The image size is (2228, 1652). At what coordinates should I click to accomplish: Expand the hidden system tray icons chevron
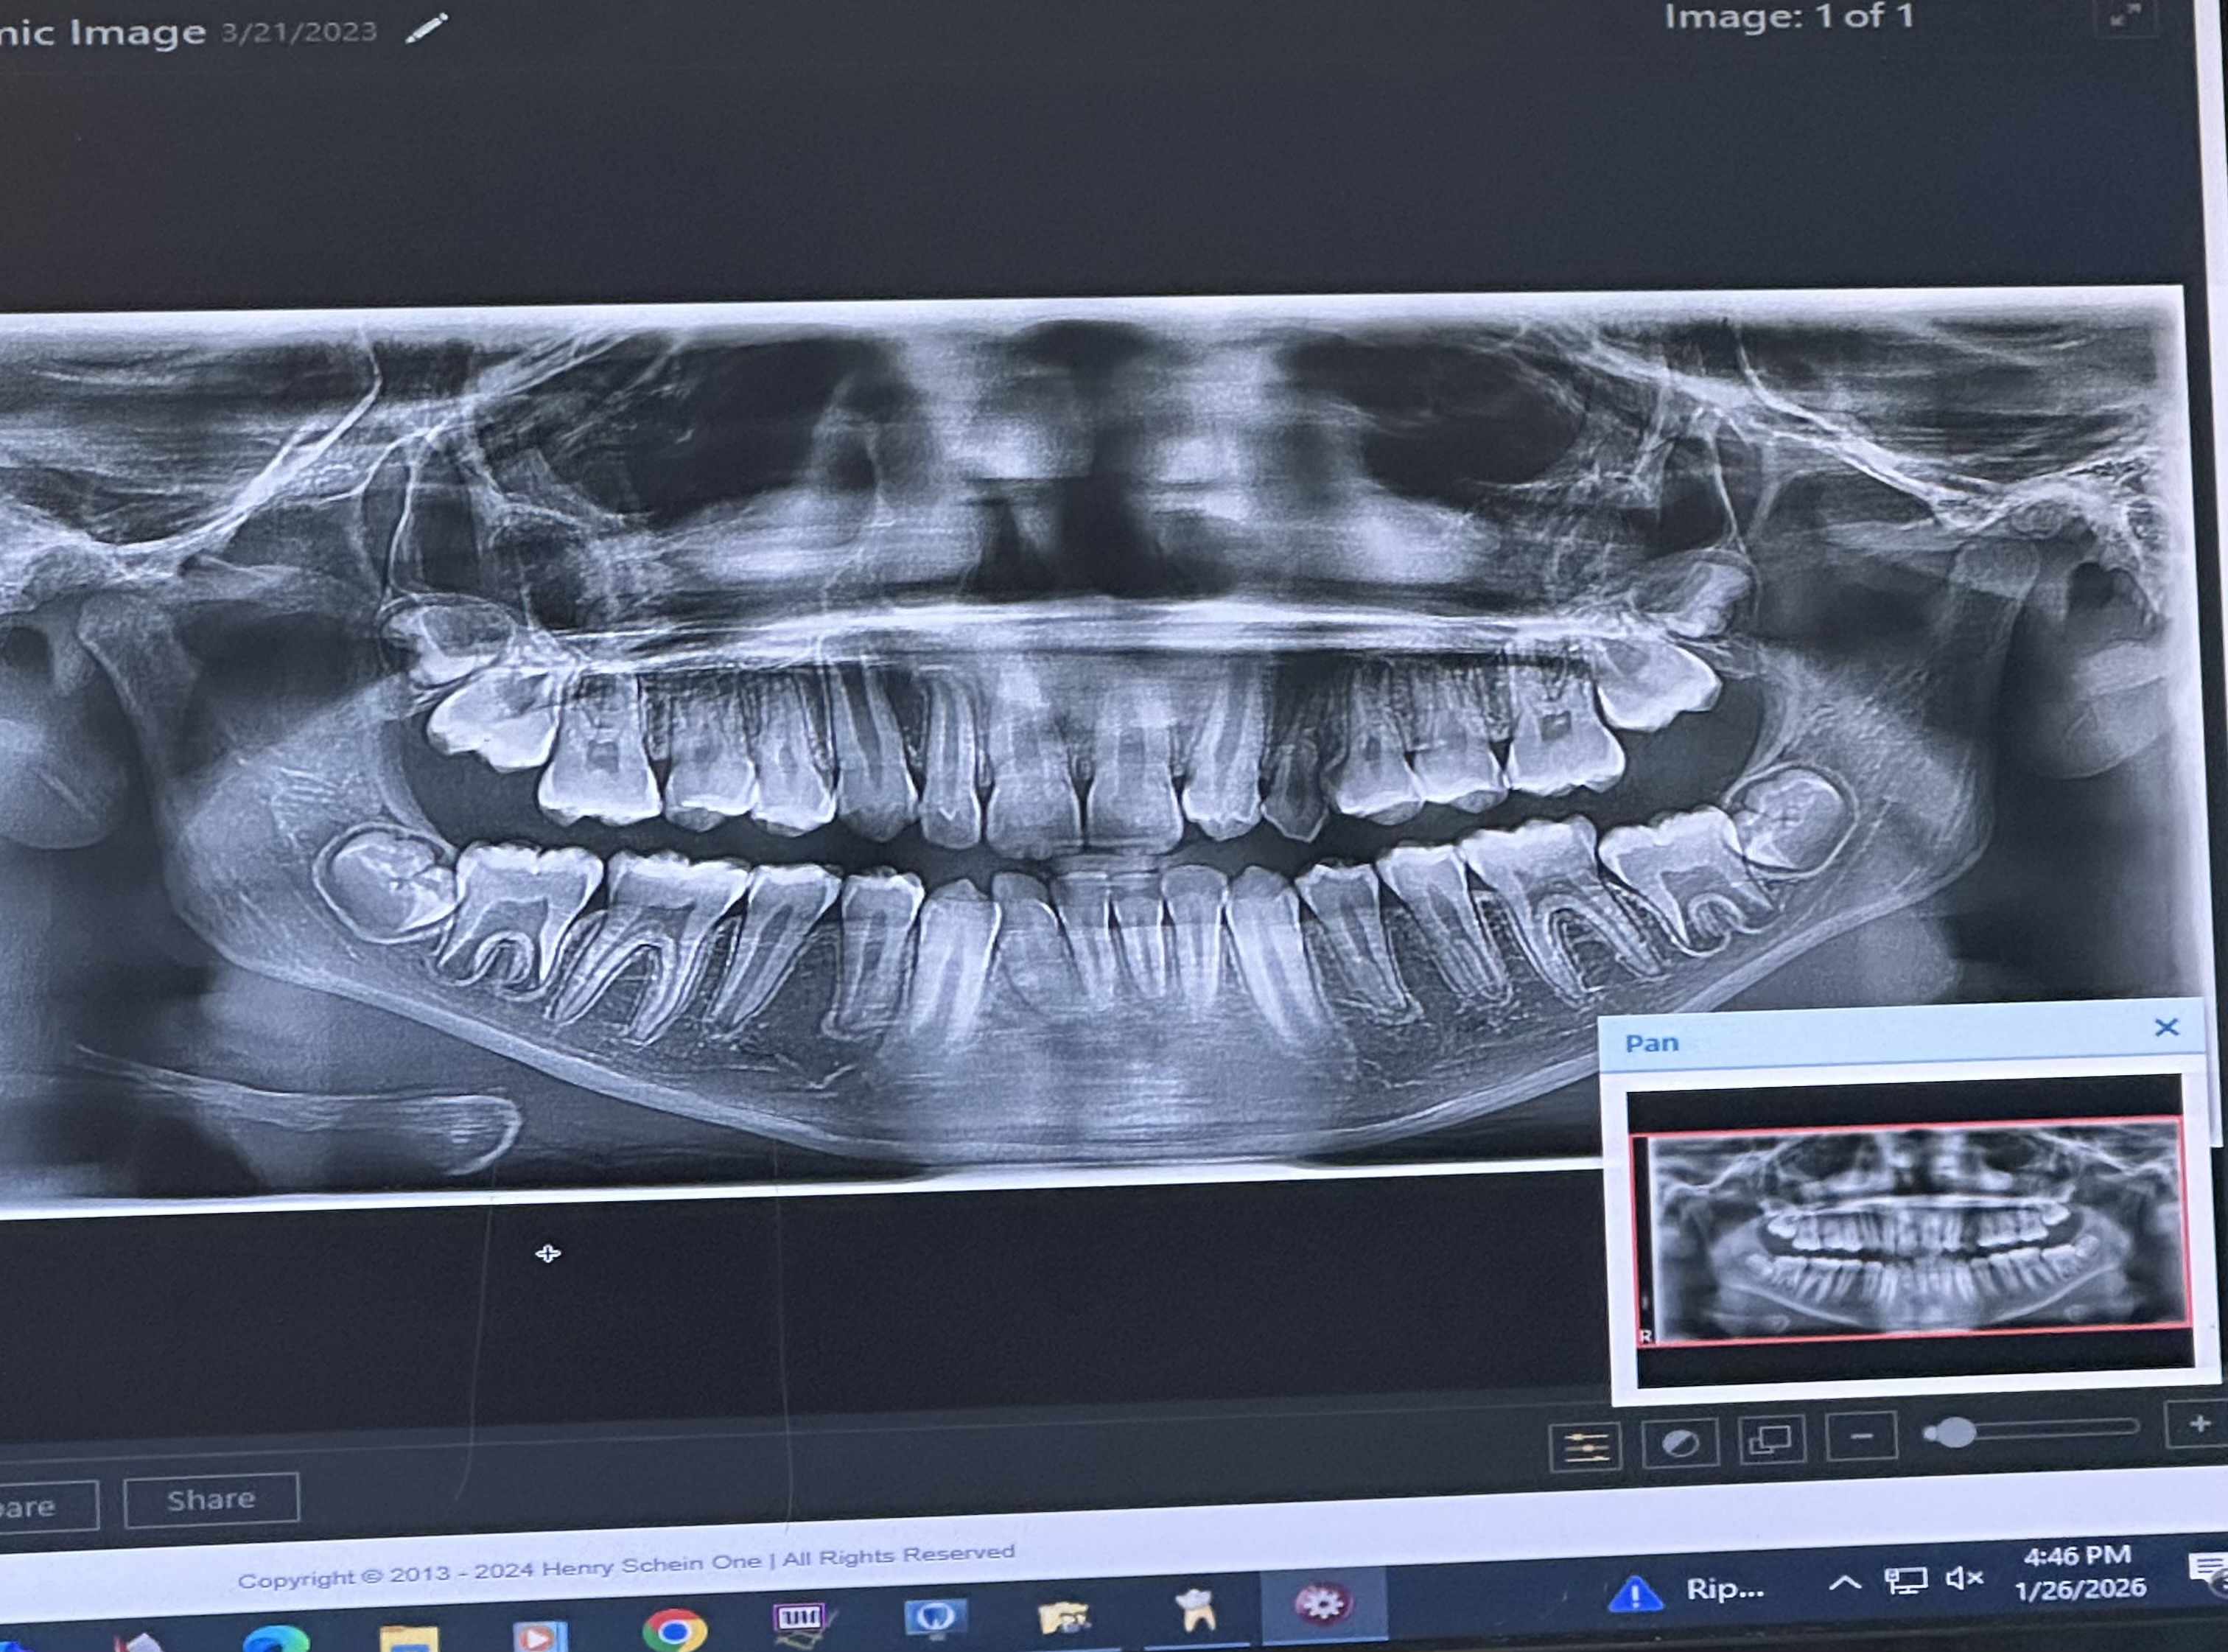tap(1844, 1583)
